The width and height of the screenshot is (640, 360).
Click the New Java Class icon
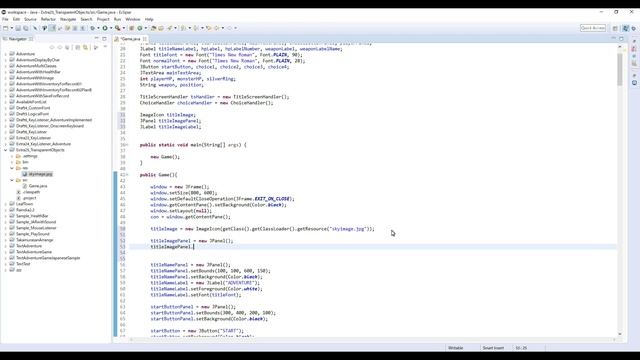pyautogui.click(x=140, y=28)
